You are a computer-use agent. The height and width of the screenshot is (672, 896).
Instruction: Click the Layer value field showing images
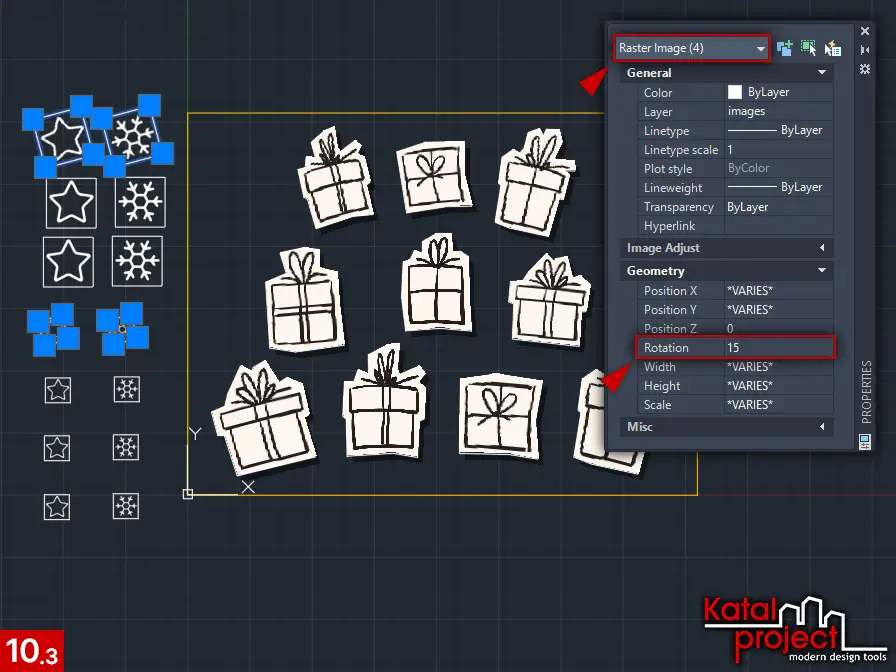click(x=778, y=112)
